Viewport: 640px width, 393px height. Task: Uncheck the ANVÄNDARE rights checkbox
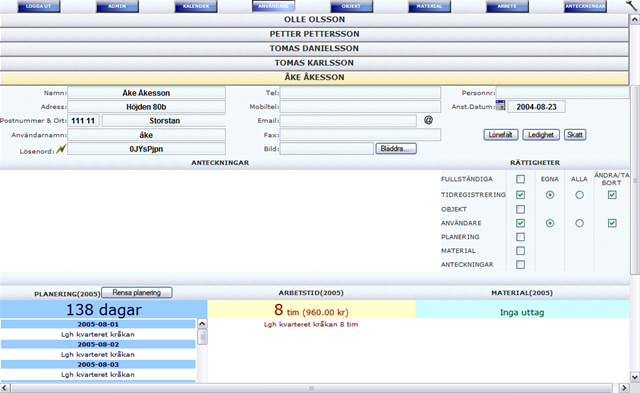(520, 223)
